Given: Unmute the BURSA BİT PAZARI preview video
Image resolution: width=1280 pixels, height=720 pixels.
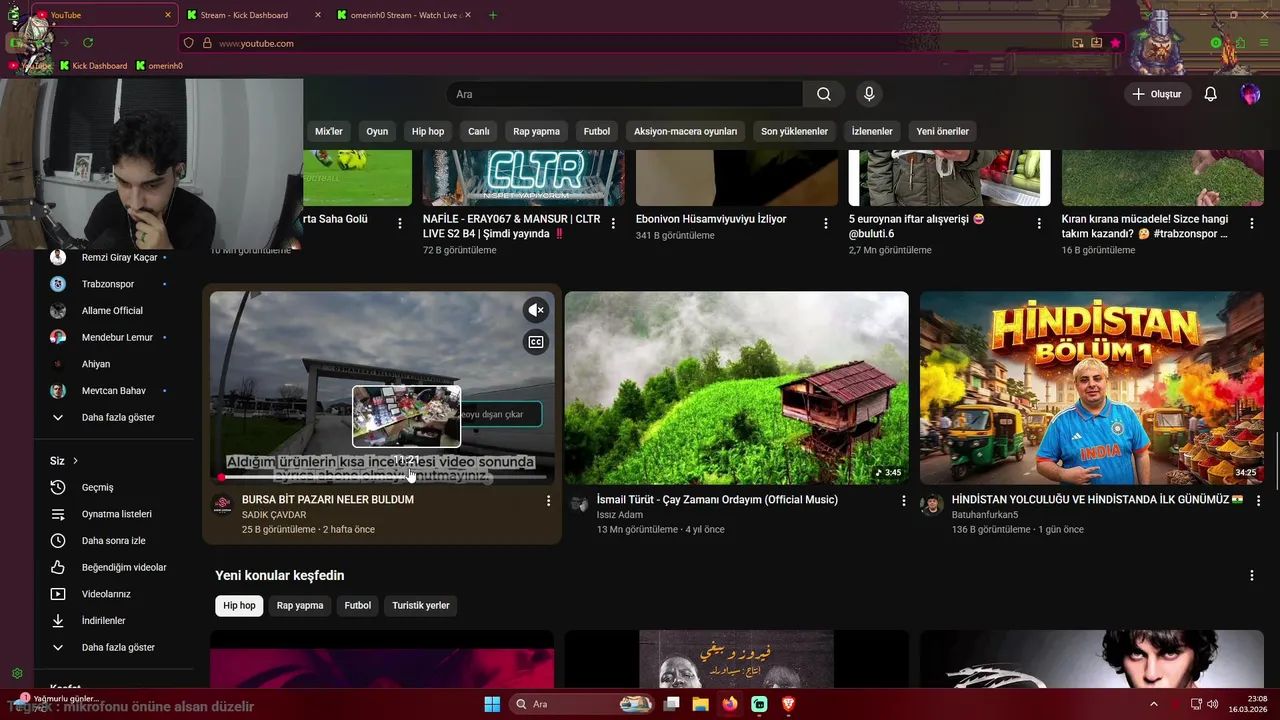Looking at the screenshot, I should point(536,310).
